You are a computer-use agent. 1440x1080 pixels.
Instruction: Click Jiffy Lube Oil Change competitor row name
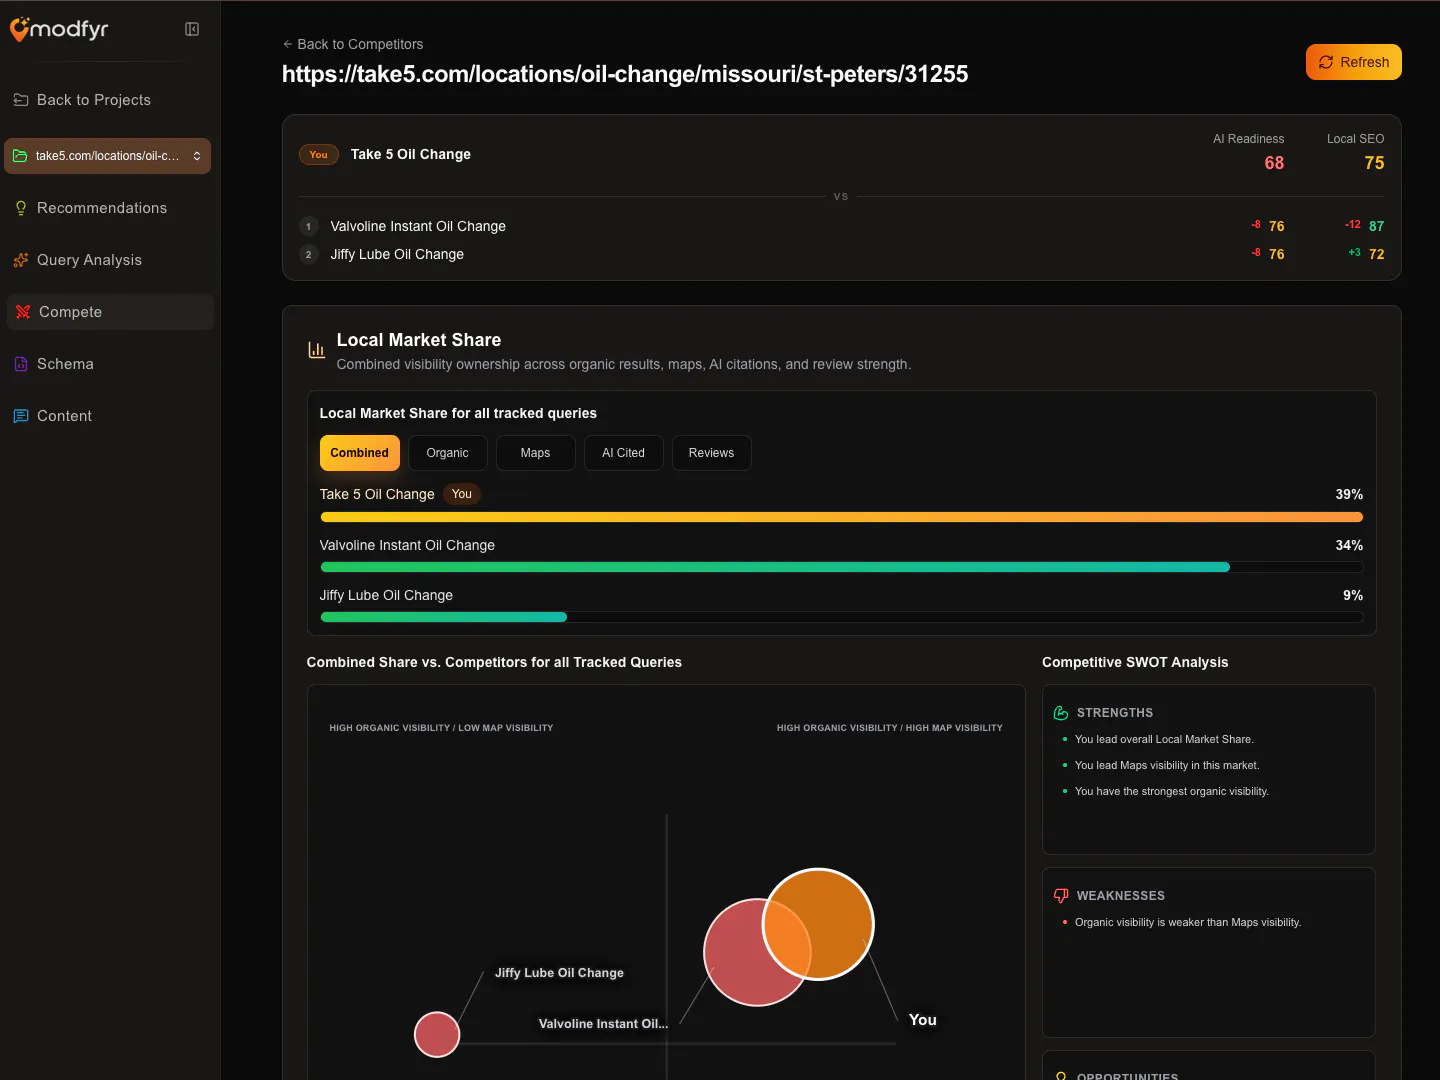[x=397, y=254]
